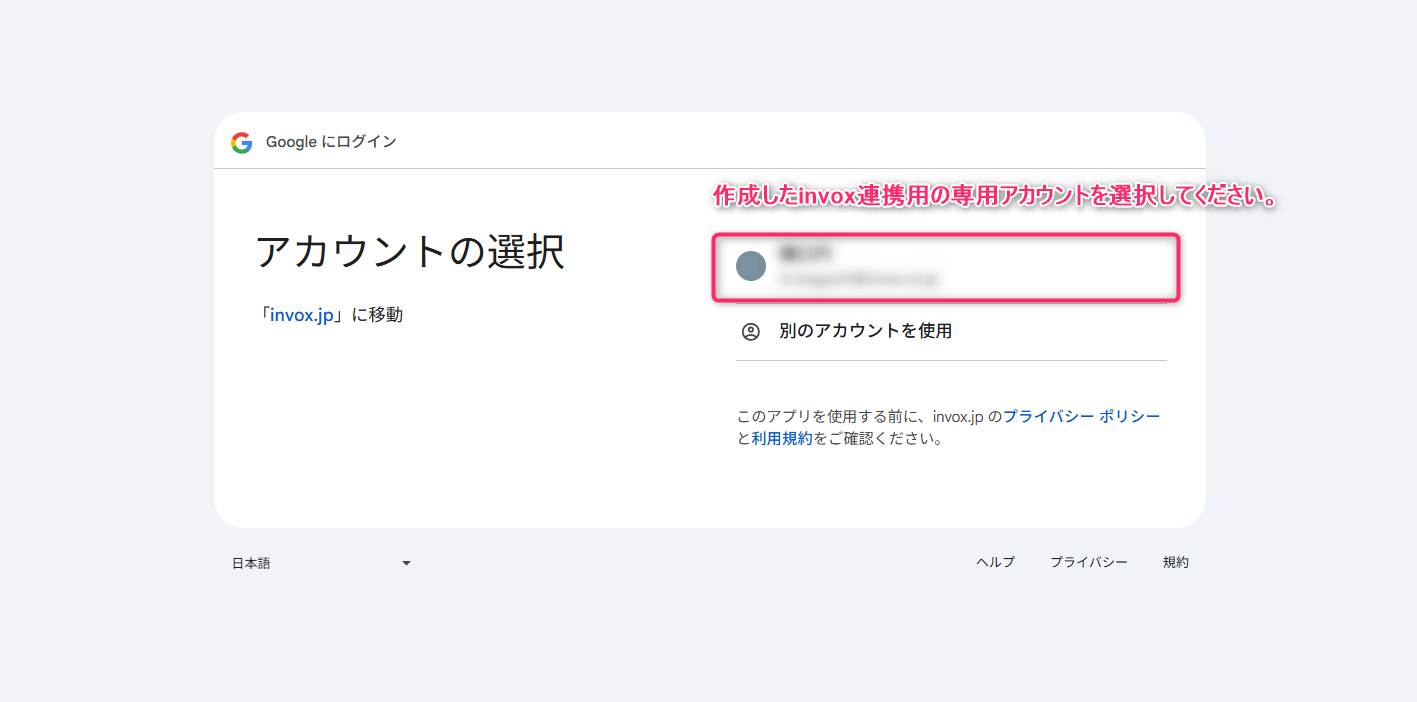
Task: Open the invox.jp link
Action: point(301,315)
